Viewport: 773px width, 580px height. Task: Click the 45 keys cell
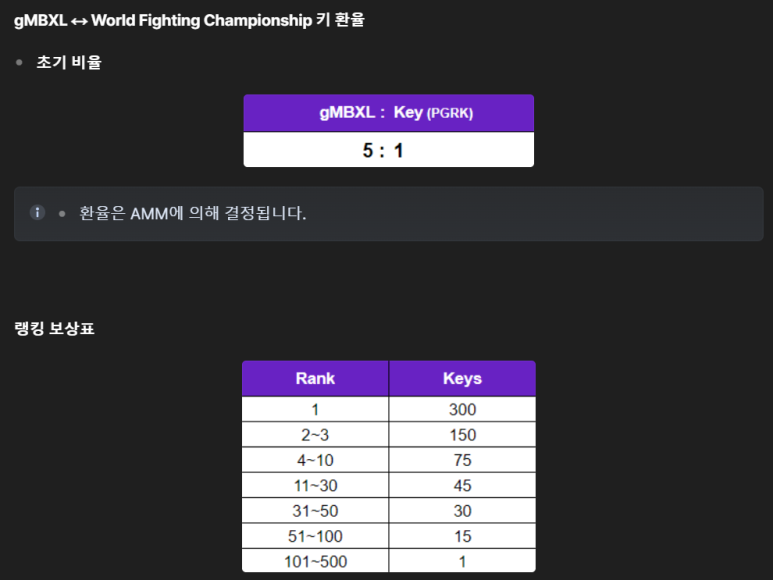click(462, 485)
